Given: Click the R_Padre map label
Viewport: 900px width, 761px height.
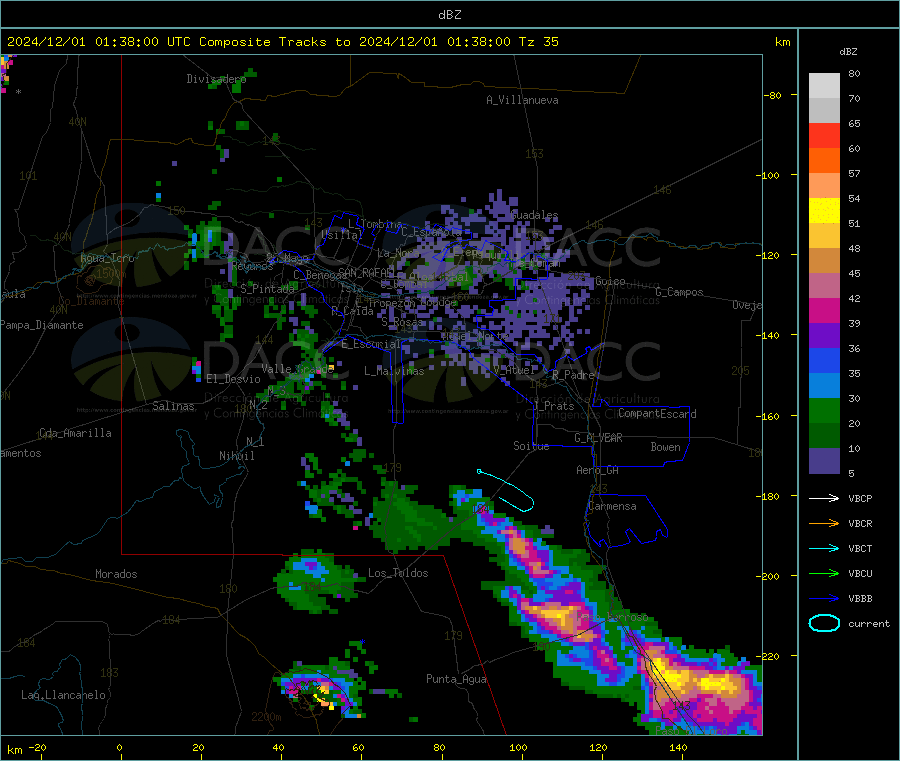Looking at the screenshot, I should pos(573,375).
